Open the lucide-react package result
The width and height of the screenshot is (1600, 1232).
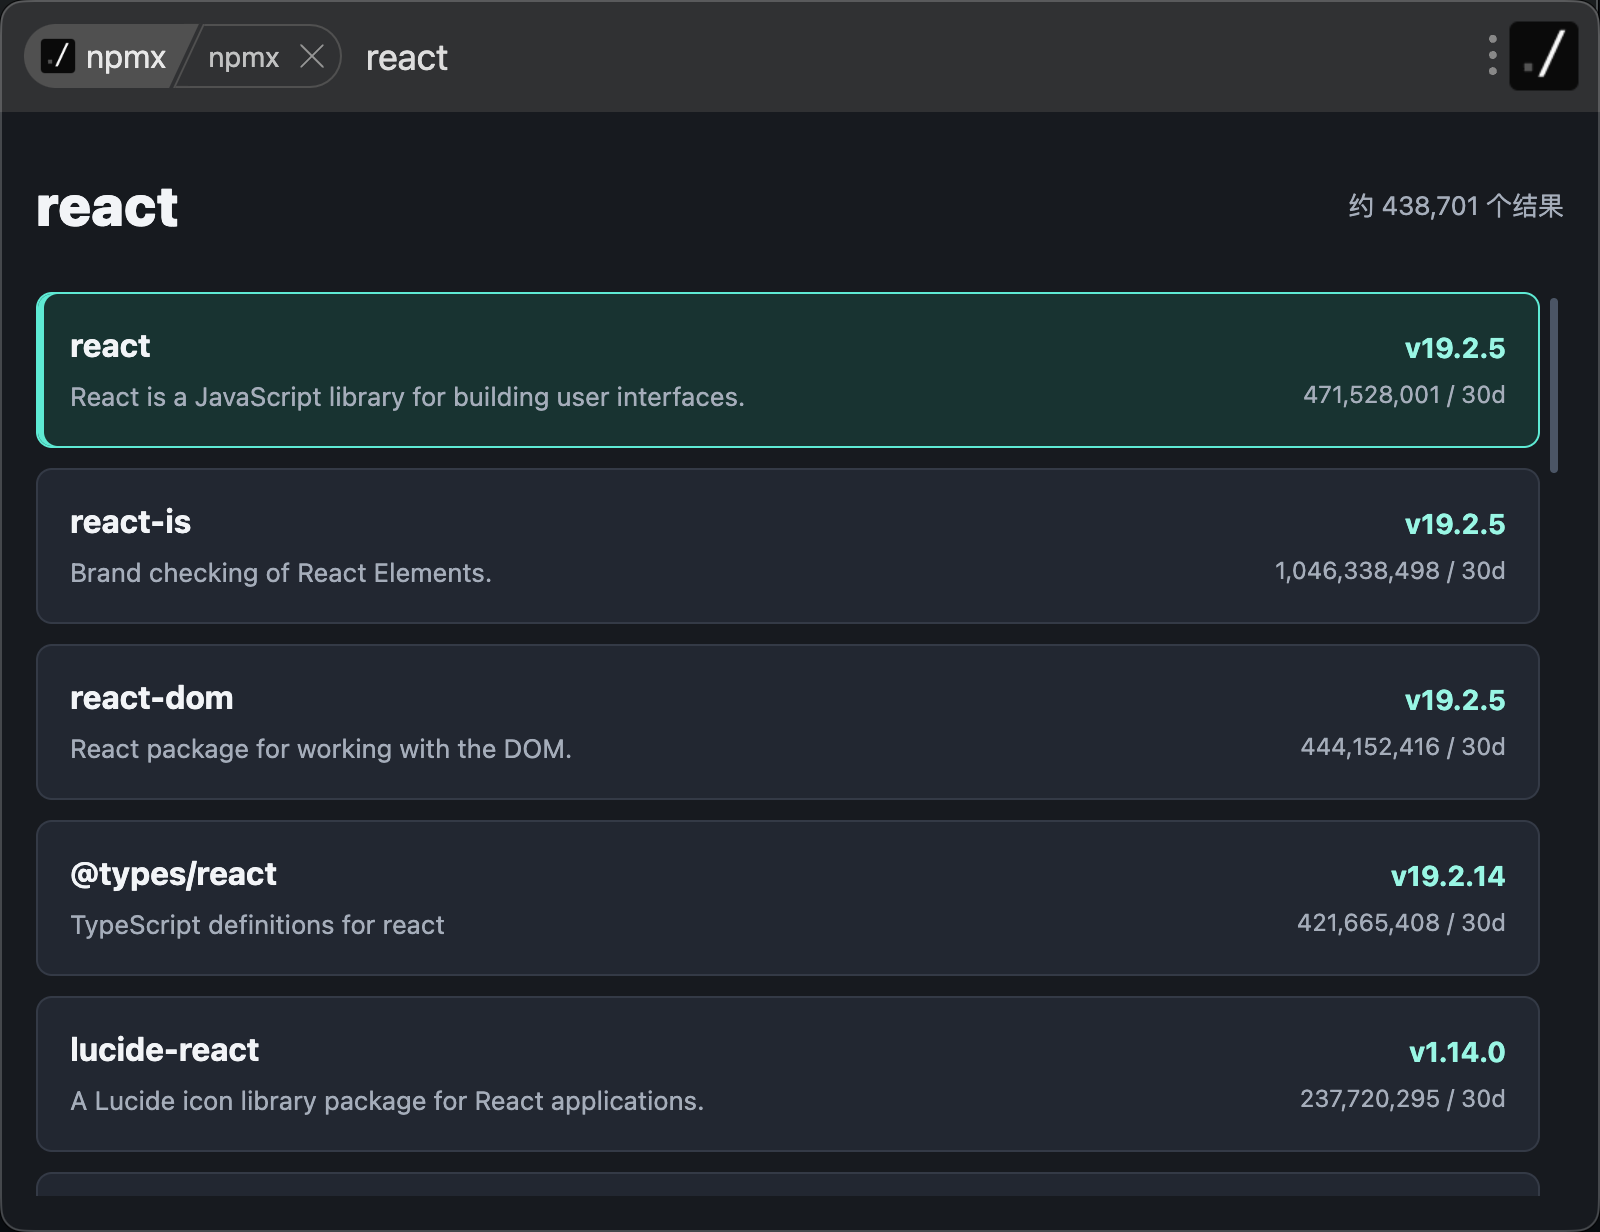point(788,1074)
